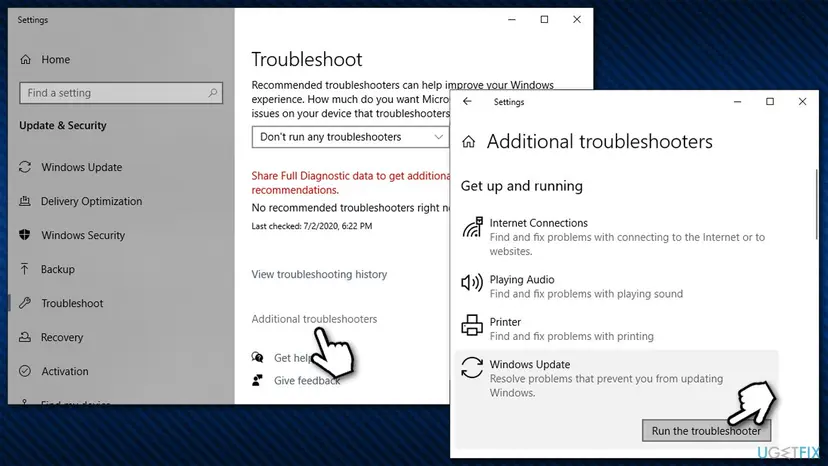Maximize the Additional troubleshooters window
This screenshot has height=466, width=828.
pyautogui.click(x=770, y=101)
